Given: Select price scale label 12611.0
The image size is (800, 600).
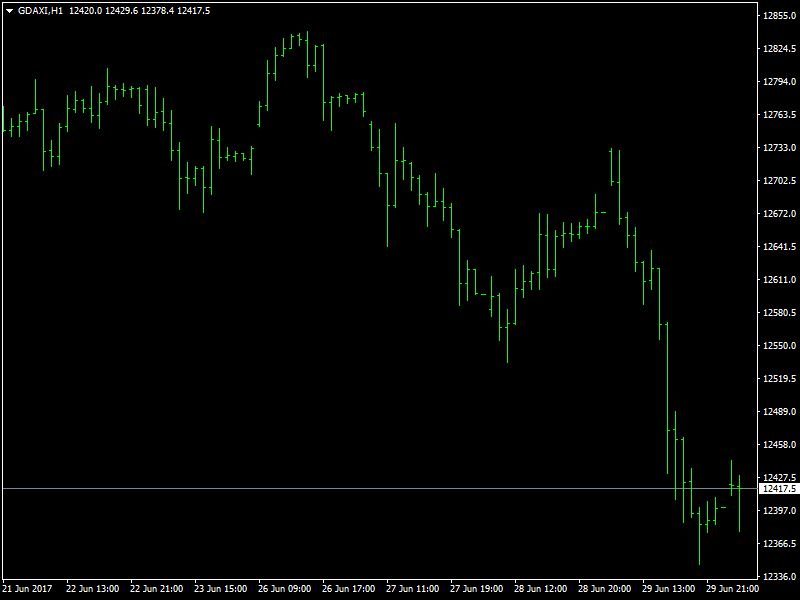Looking at the screenshot, I should tap(779, 280).
